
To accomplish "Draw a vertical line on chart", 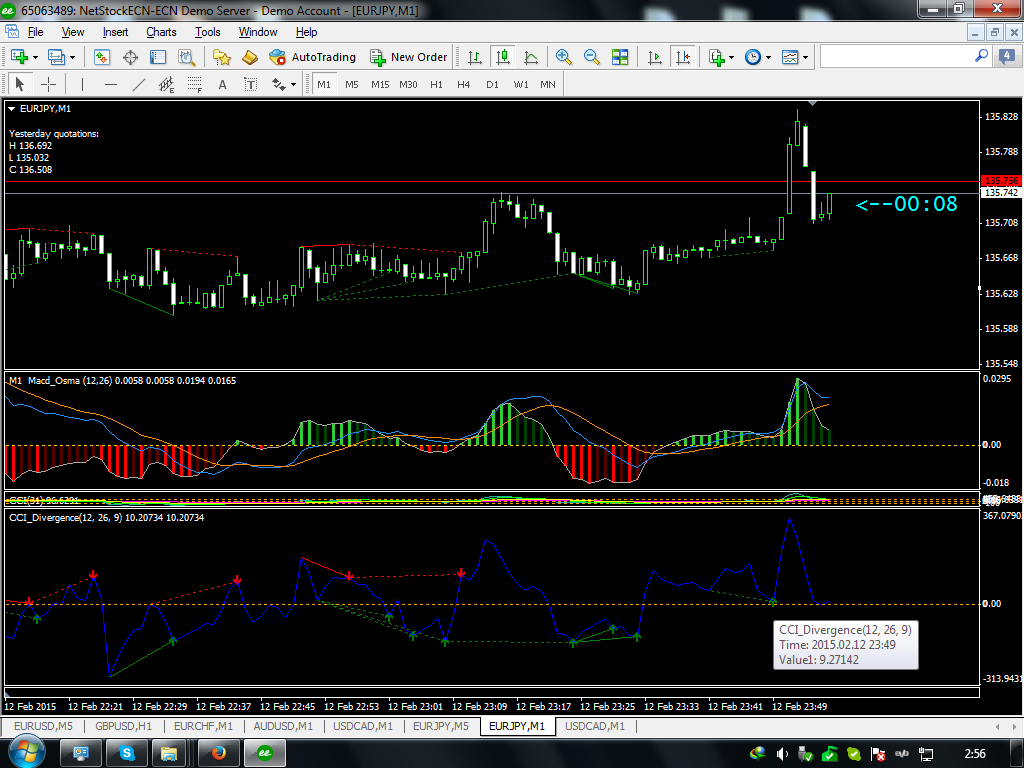I will click(82, 84).
